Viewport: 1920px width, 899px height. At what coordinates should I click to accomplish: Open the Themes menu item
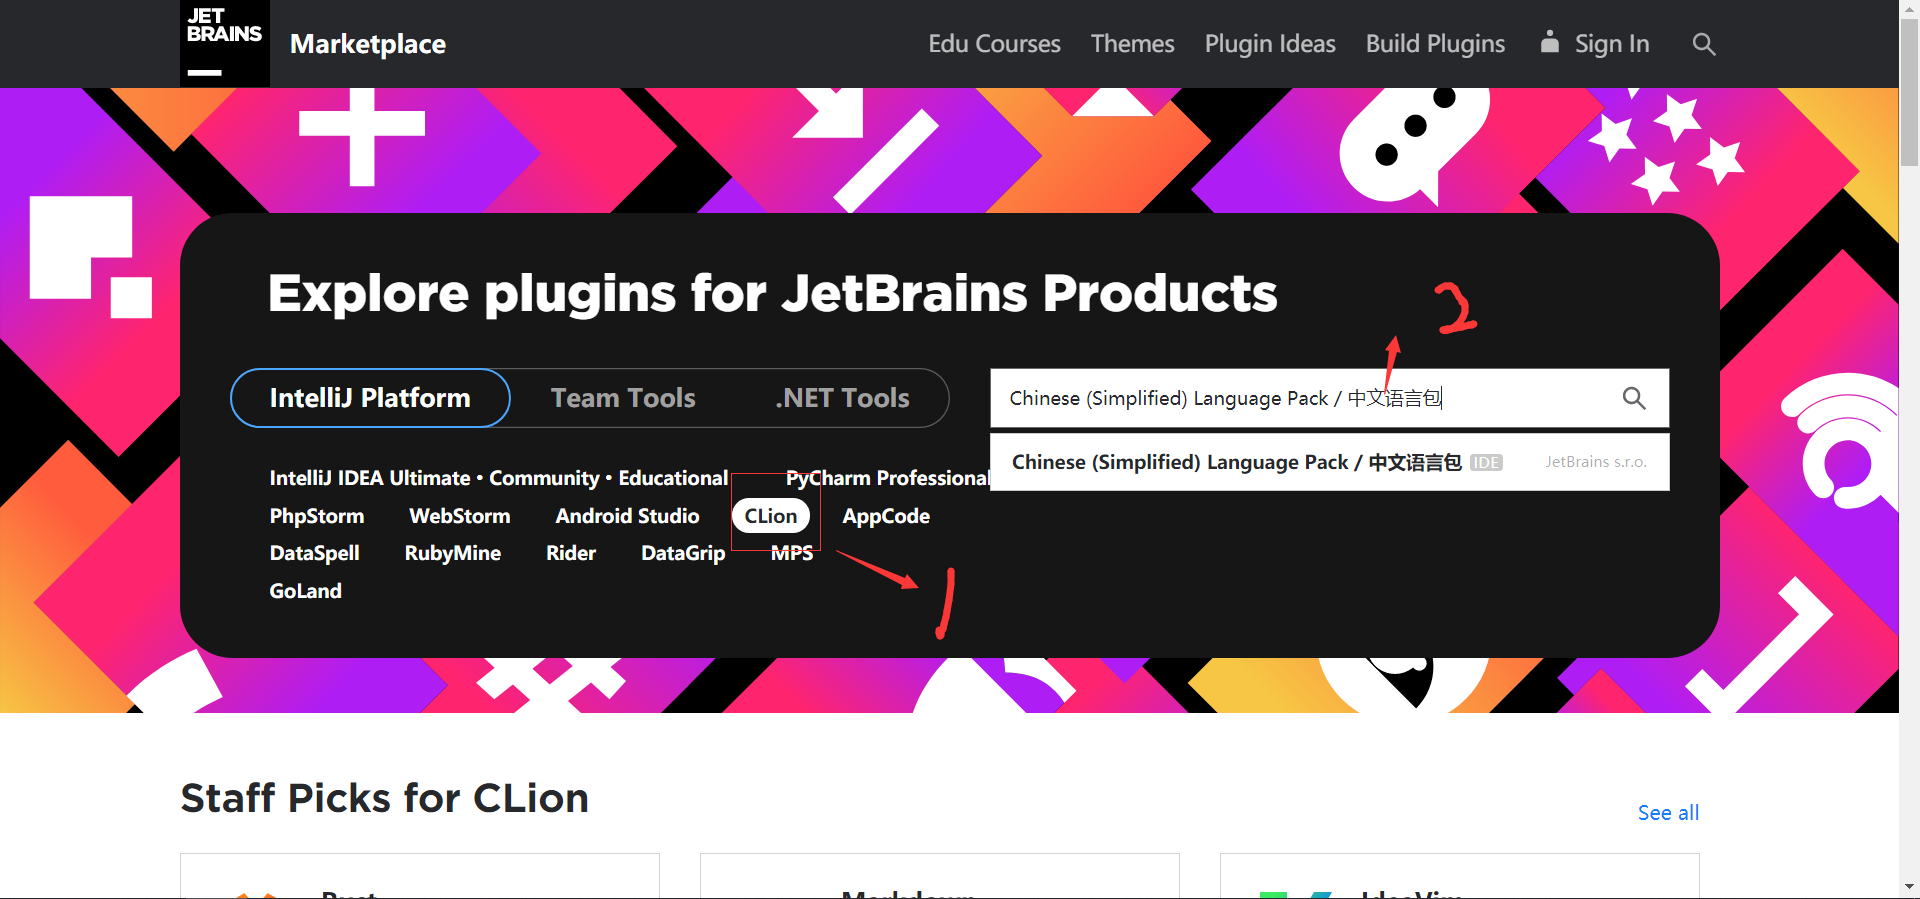1132,44
